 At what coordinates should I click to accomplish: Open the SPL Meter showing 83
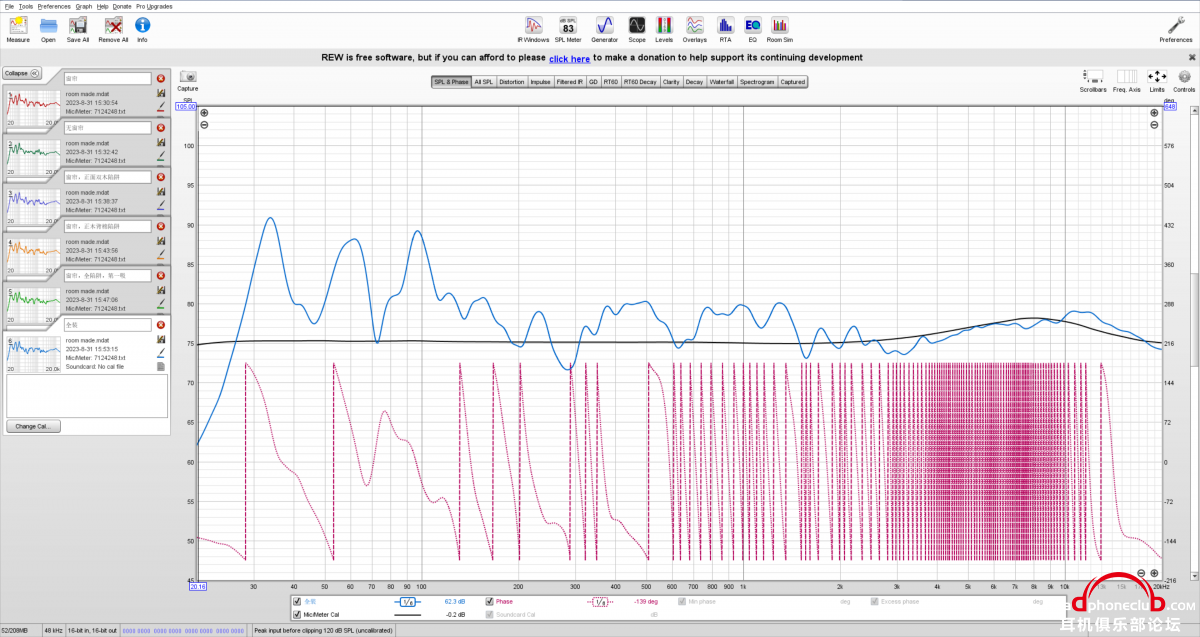tap(568, 25)
